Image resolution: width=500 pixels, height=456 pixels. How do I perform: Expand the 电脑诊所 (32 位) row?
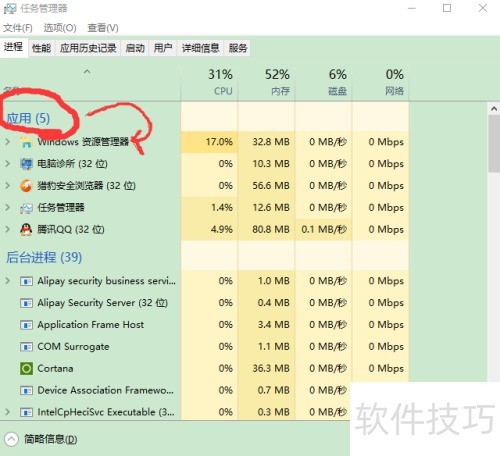(7, 164)
